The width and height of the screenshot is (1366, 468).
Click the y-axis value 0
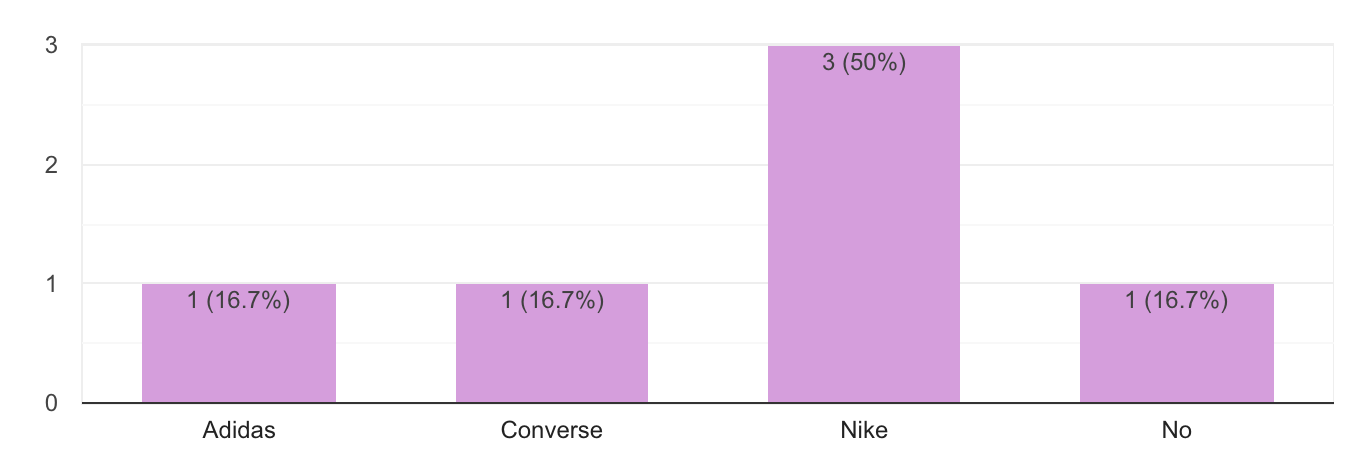click(50, 403)
